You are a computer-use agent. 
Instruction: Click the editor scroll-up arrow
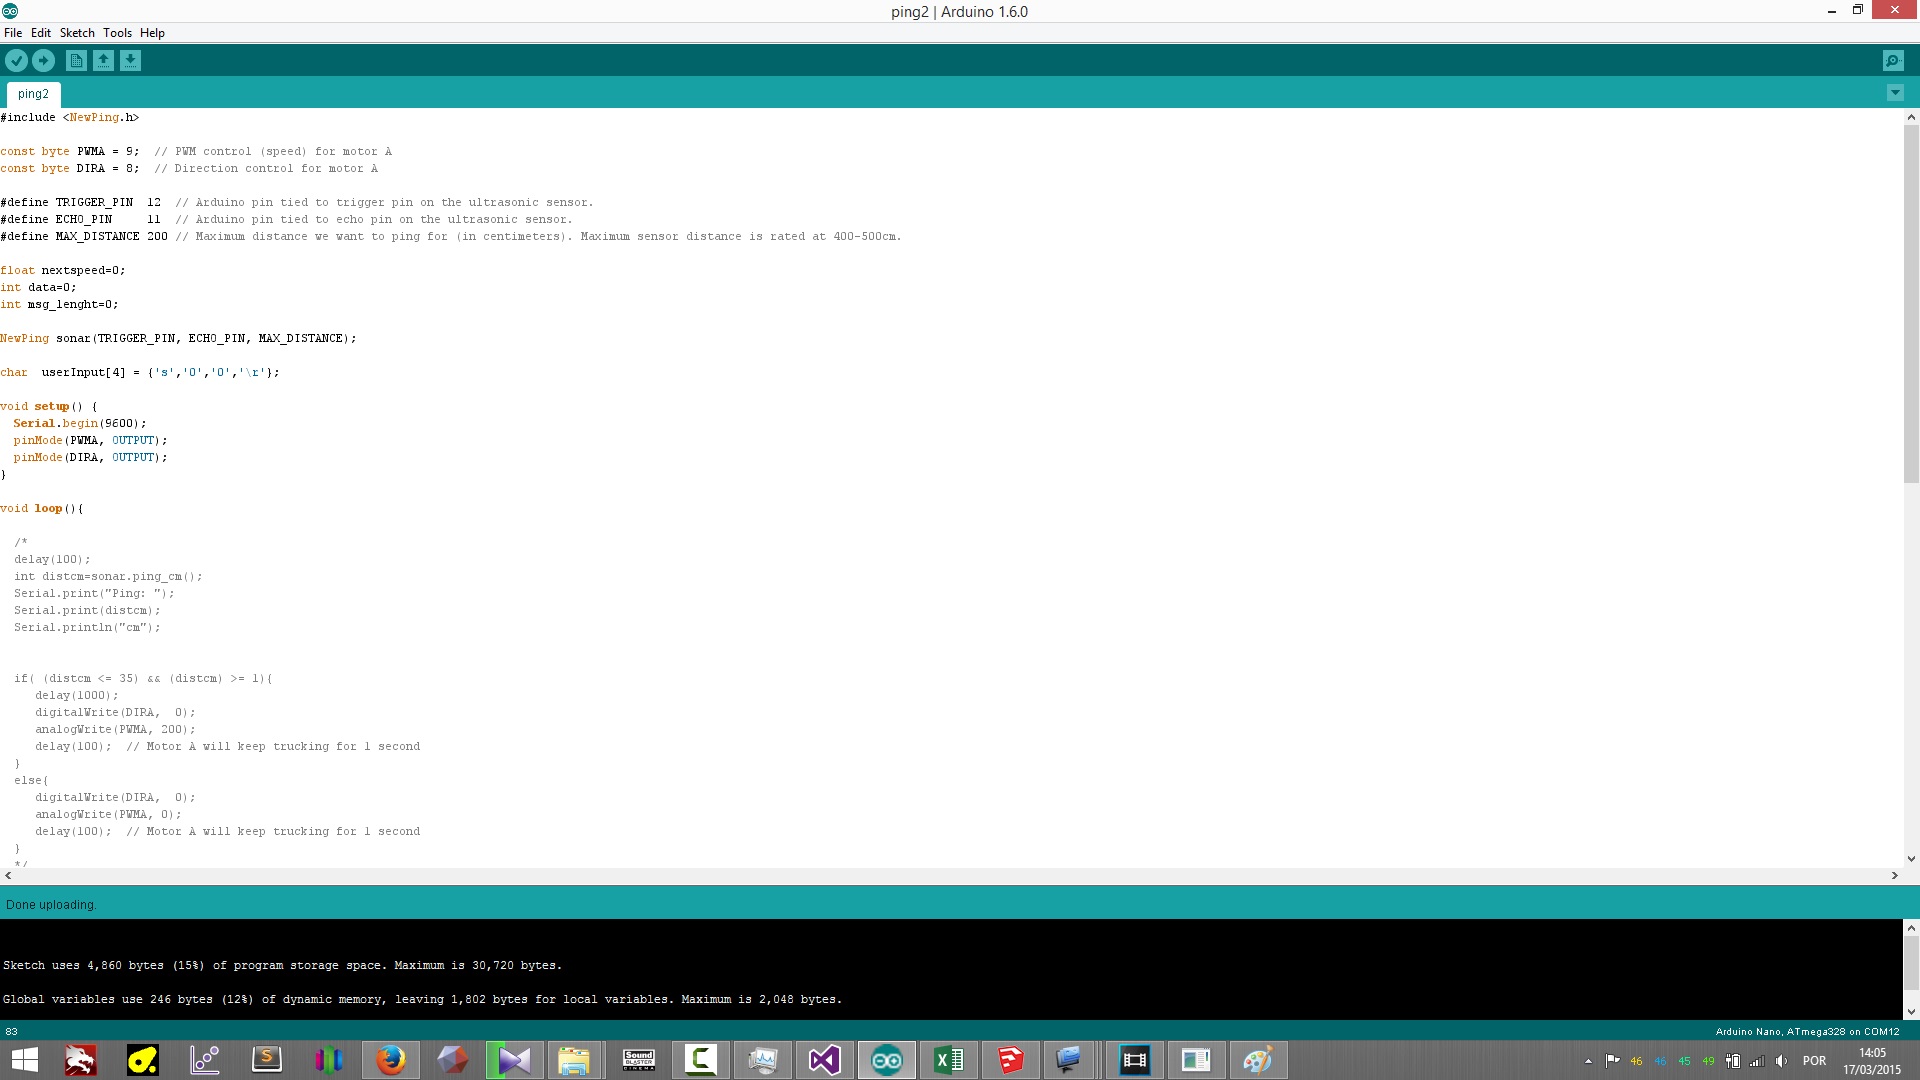(1911, 117)
